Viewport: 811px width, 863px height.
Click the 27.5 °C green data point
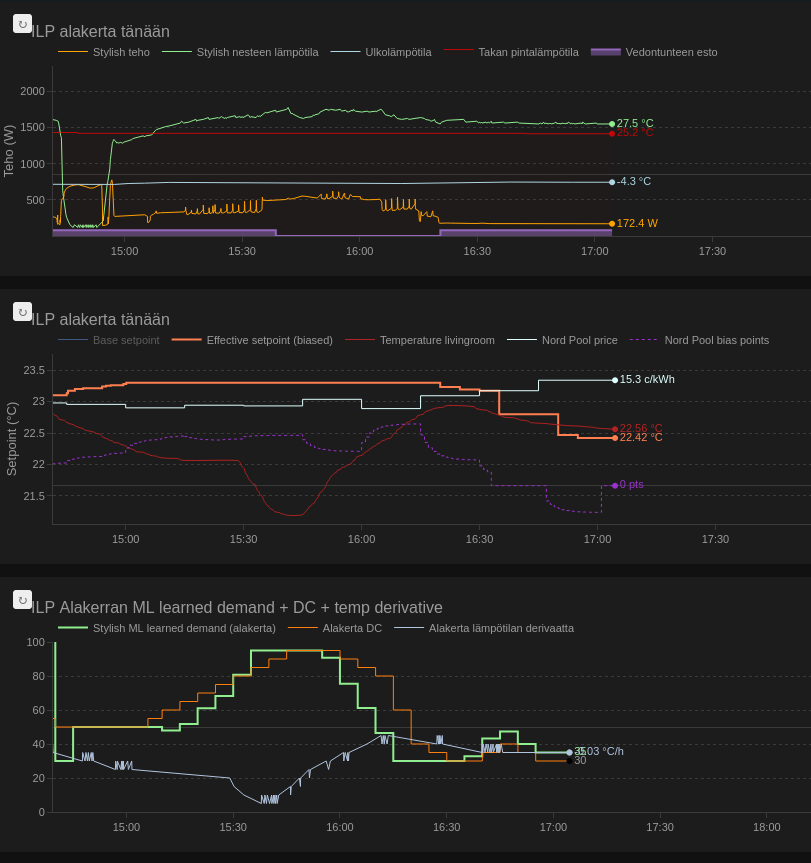point(612,124)
